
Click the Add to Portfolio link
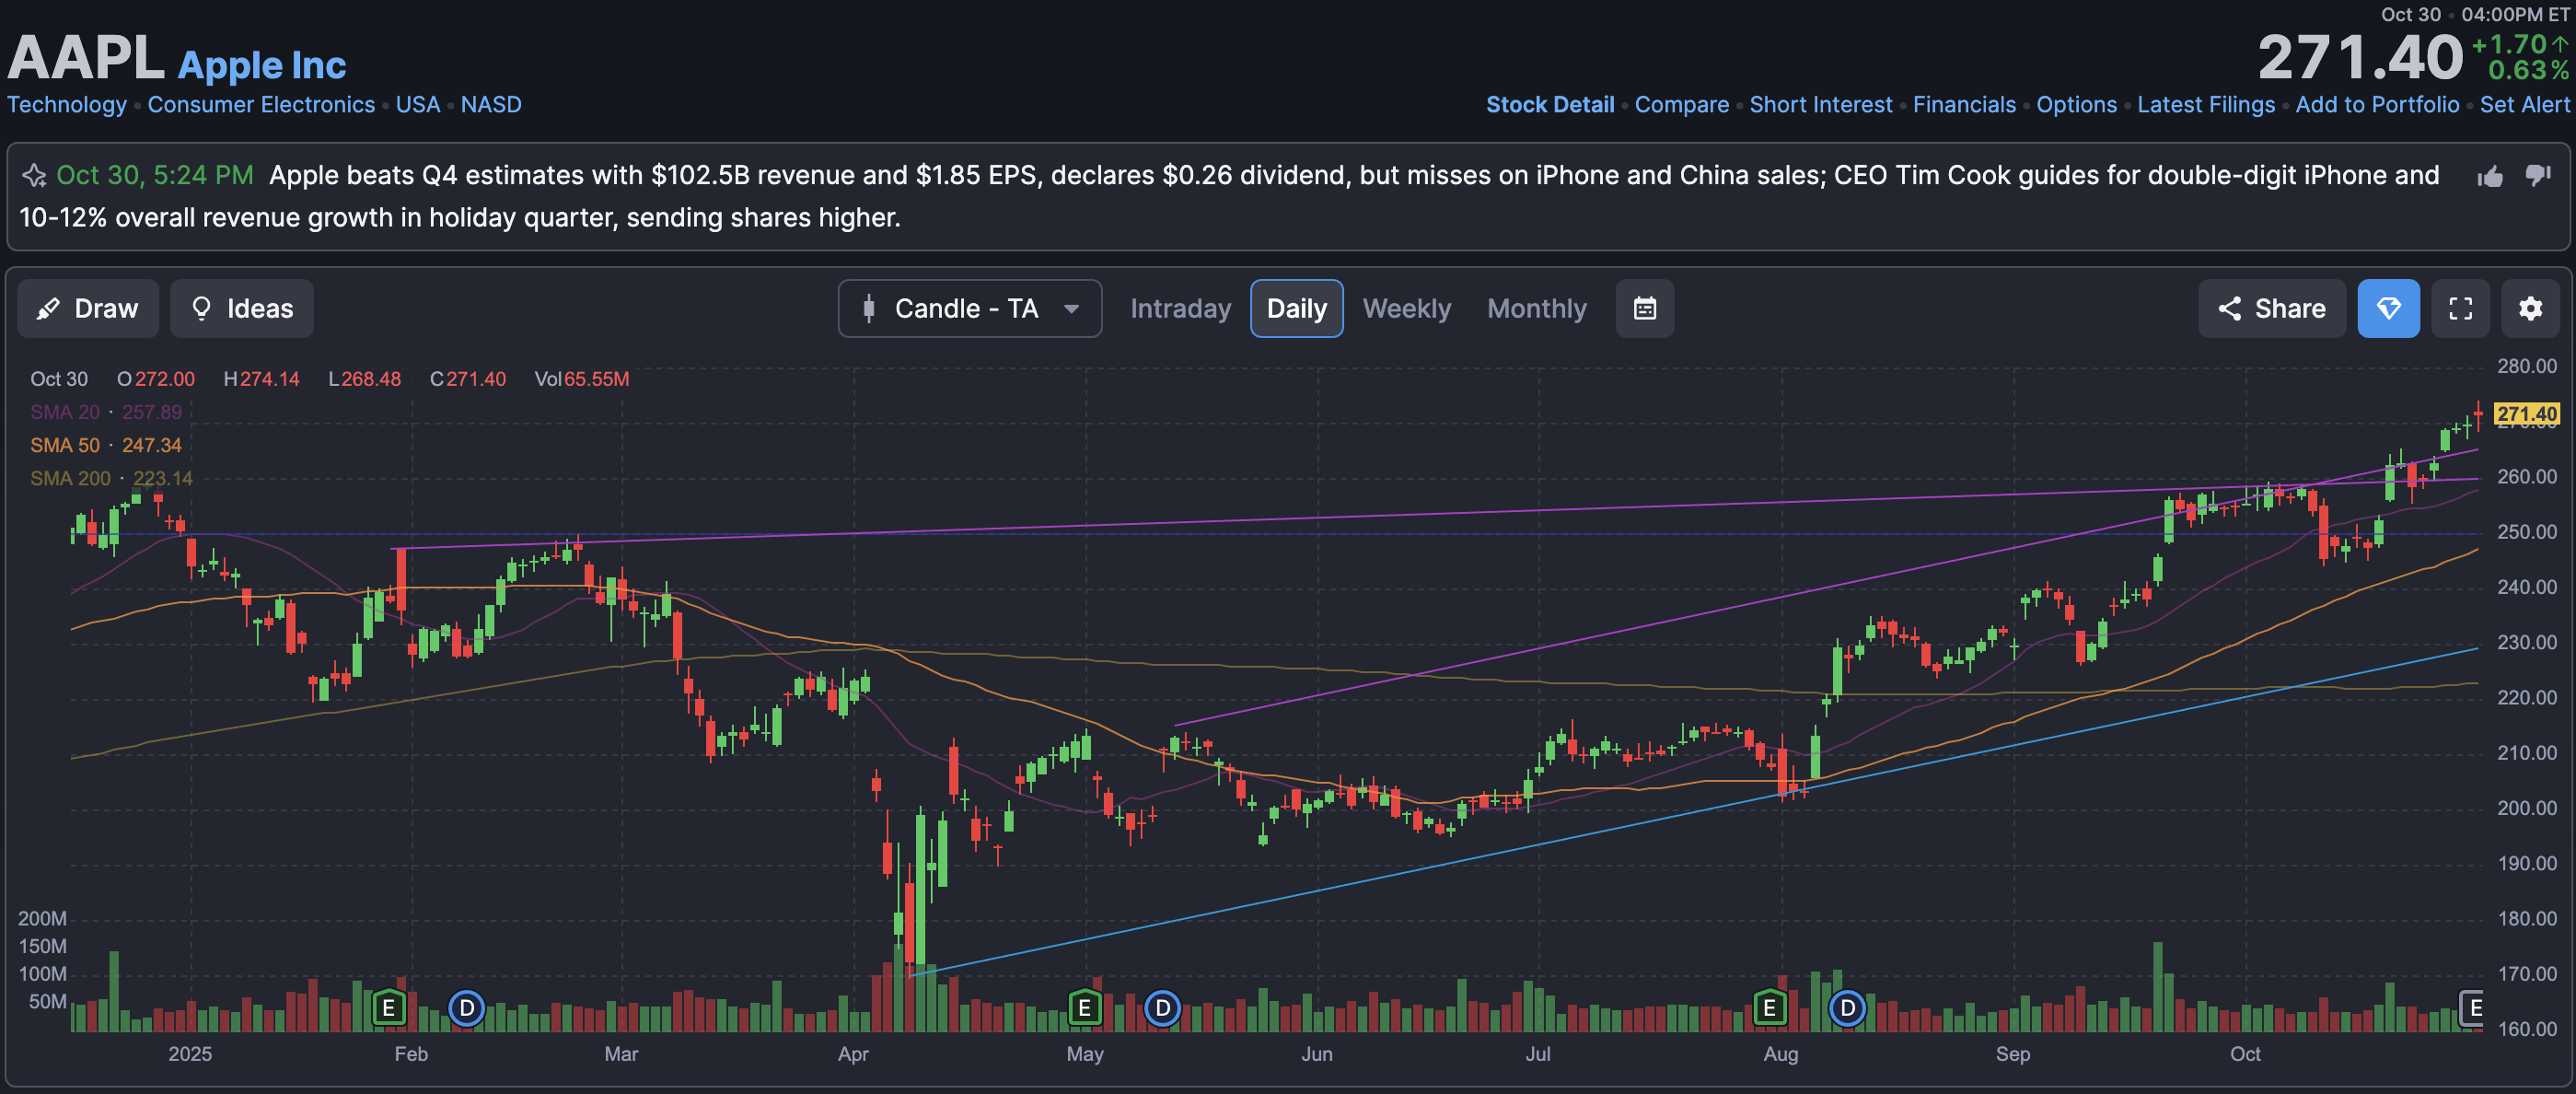pyautogui.click(x=2376, y=104)
